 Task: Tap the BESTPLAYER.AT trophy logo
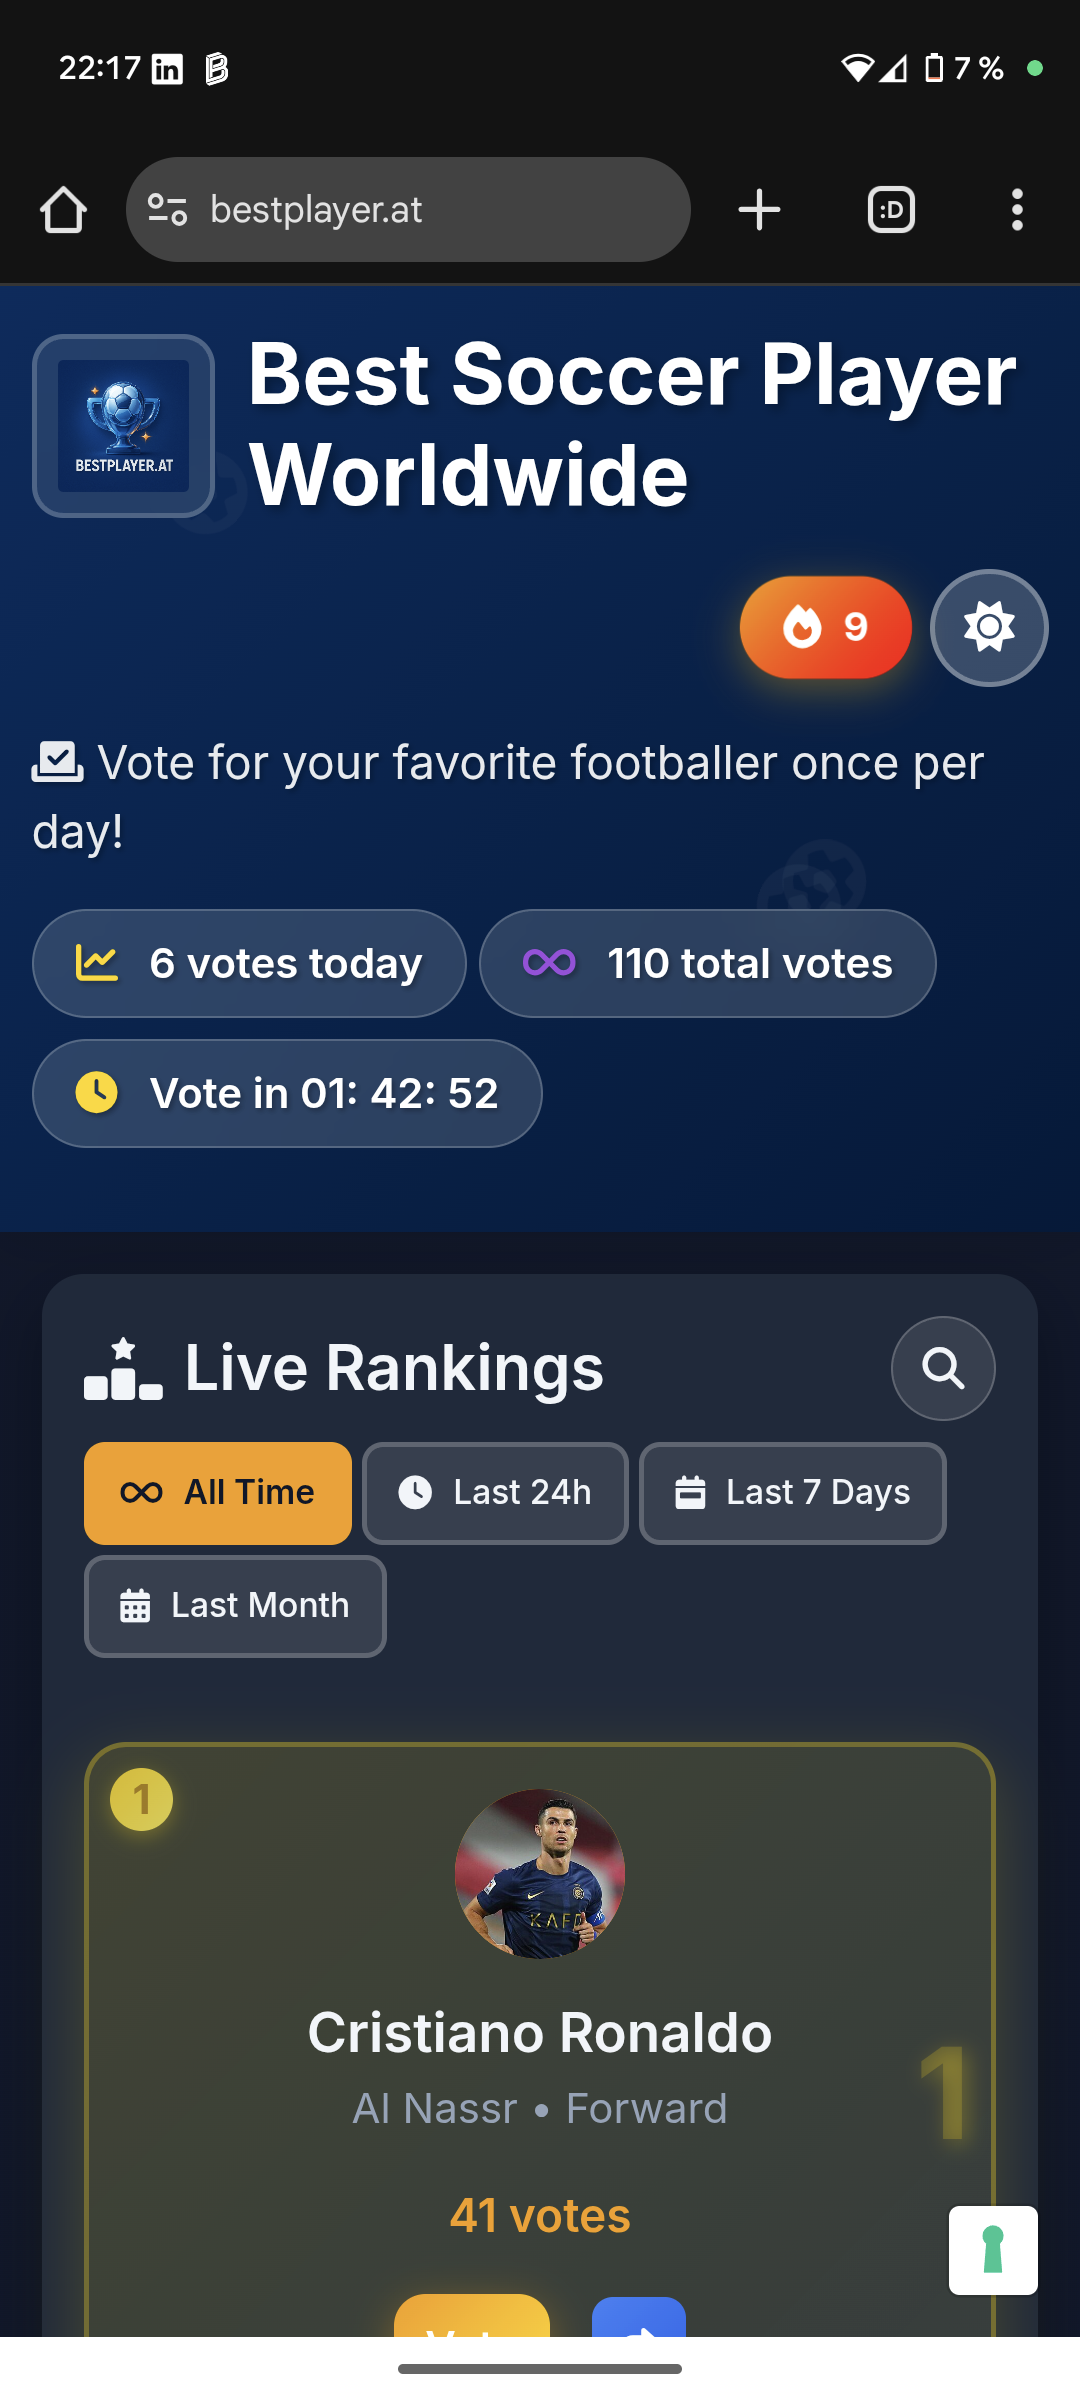click(x=124, y=426)
